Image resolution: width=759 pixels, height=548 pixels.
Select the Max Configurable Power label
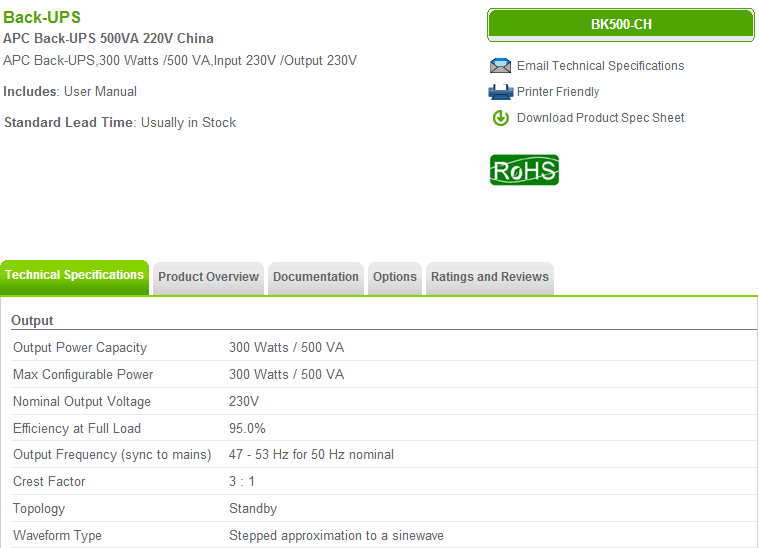click(x=83, y=375)
